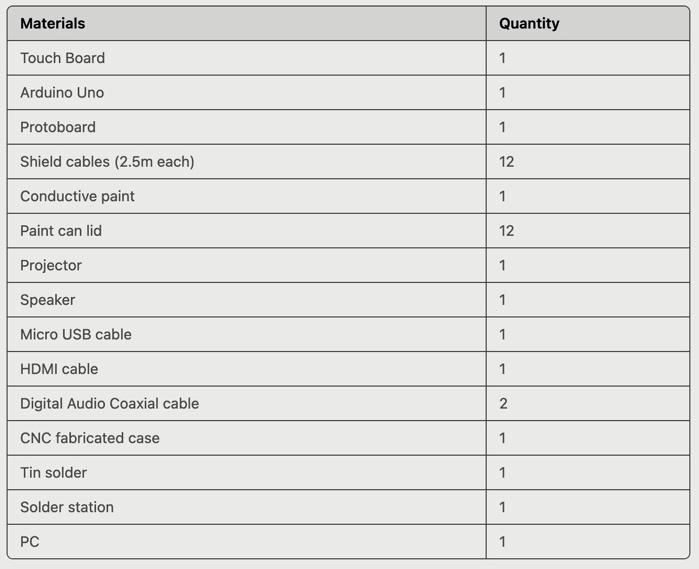Click the CNC fabricated case cell
Screen dimensions: 699x569
pos(90,438)
